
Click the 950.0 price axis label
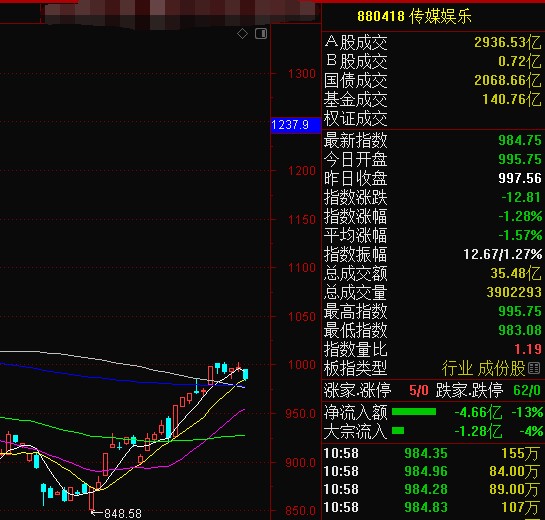[301, 414]
